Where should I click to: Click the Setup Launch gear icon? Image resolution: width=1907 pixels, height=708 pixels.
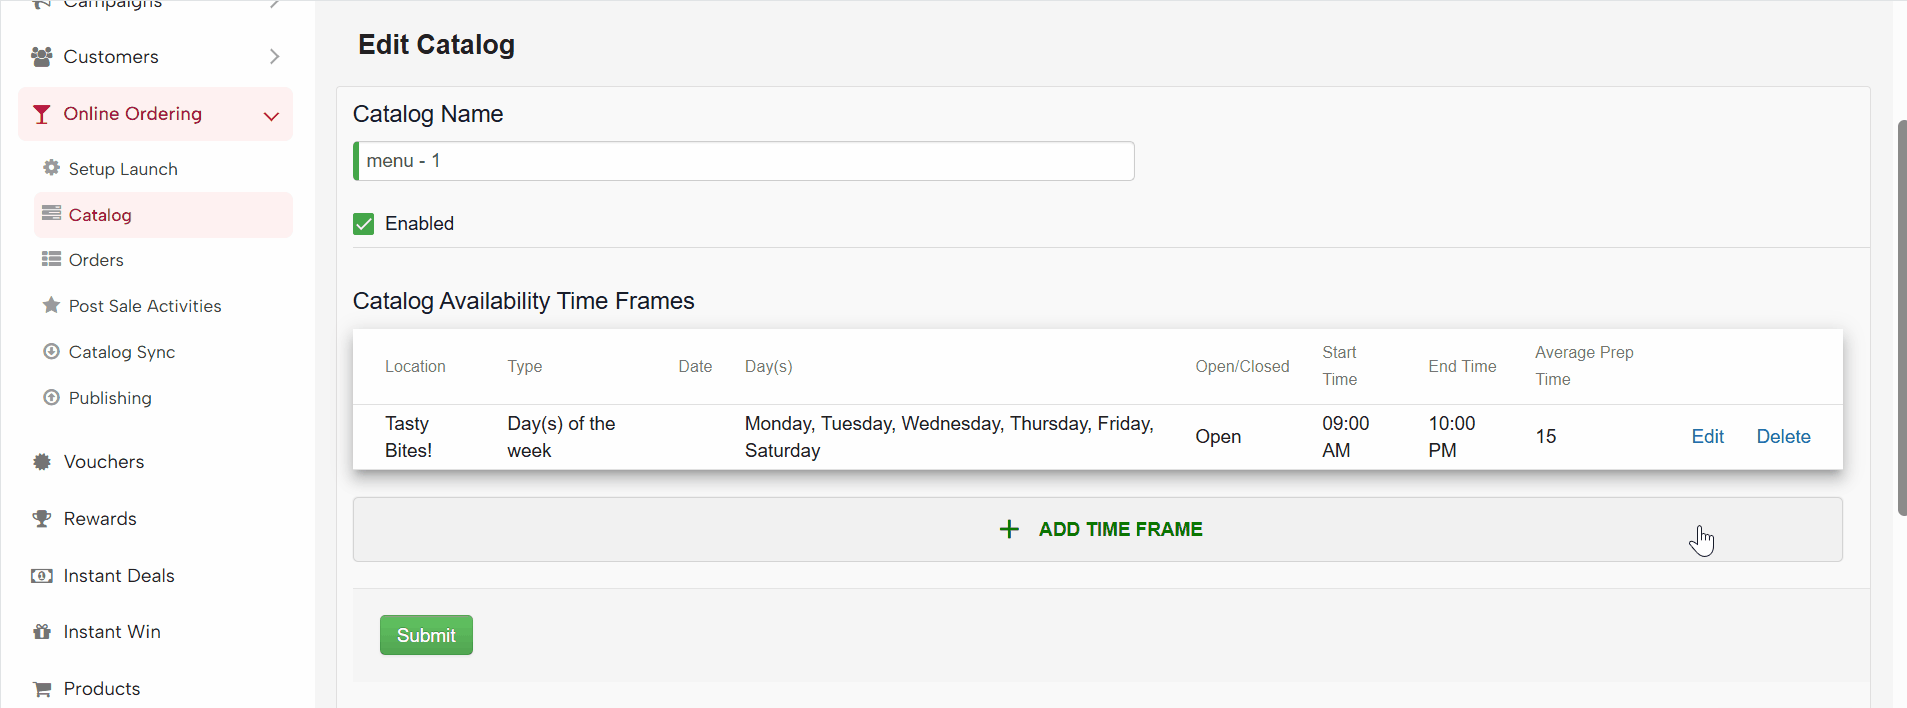[x=51, y=168]
